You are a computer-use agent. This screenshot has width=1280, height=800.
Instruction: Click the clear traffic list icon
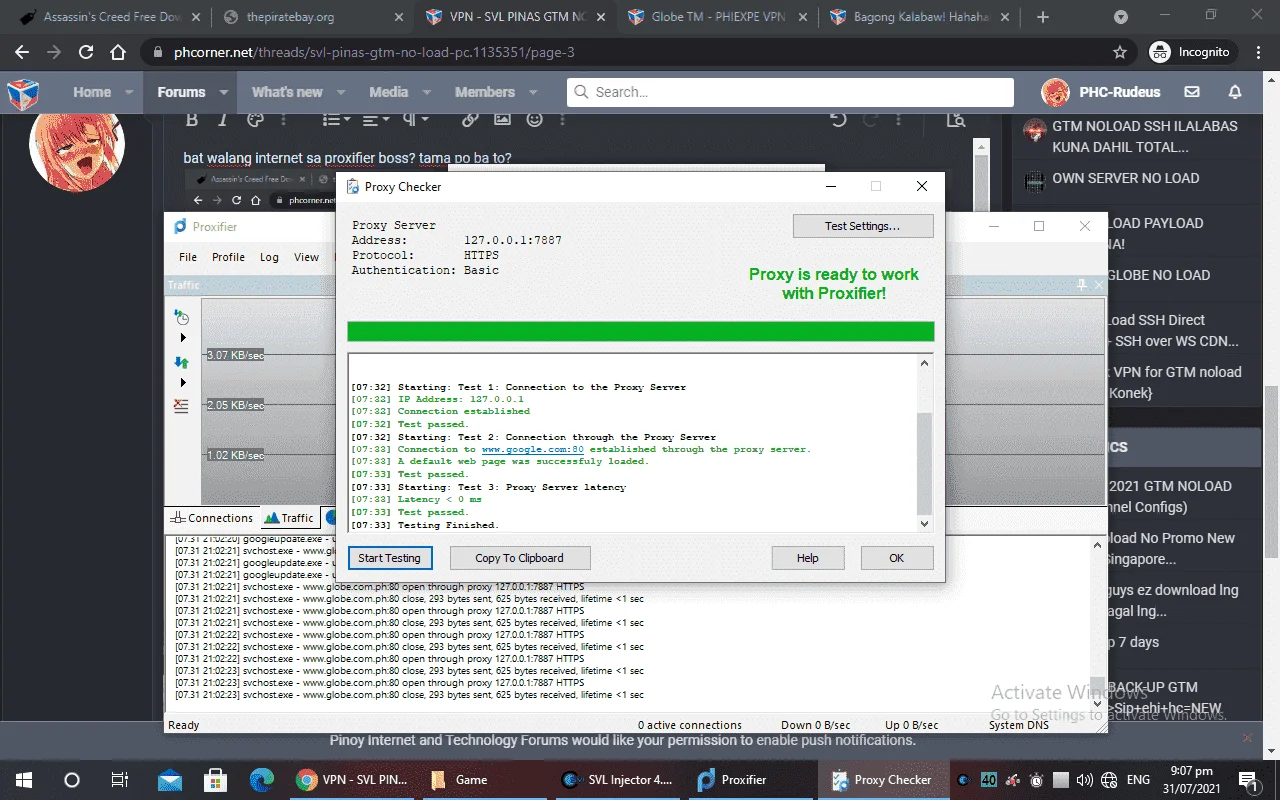pos(181,406)
